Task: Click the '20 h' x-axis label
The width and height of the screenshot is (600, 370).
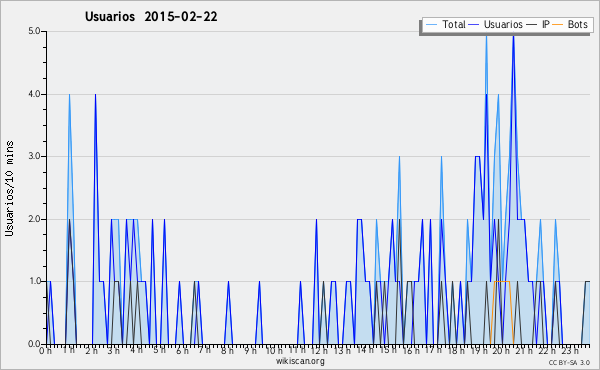Action: click(x=500, y=351)
